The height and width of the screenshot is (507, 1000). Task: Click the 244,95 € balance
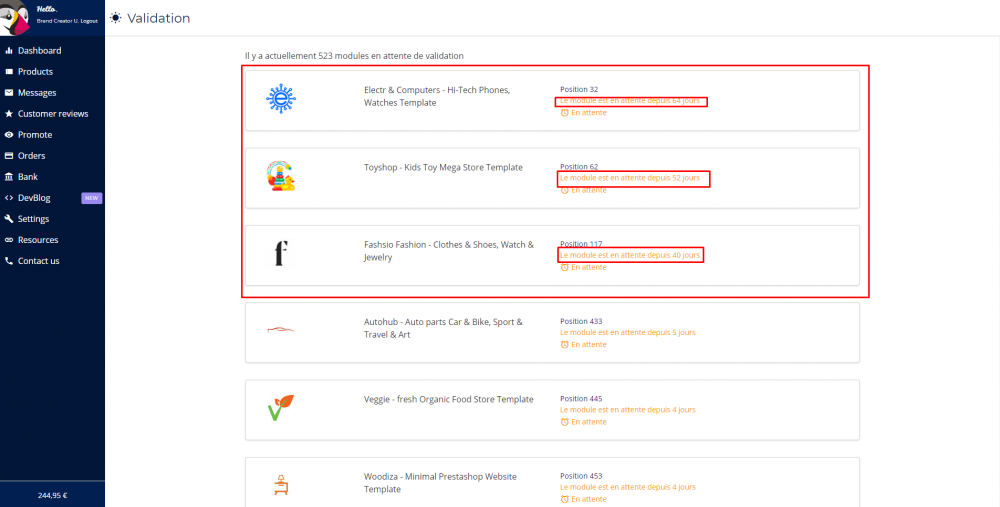(52, 495)
